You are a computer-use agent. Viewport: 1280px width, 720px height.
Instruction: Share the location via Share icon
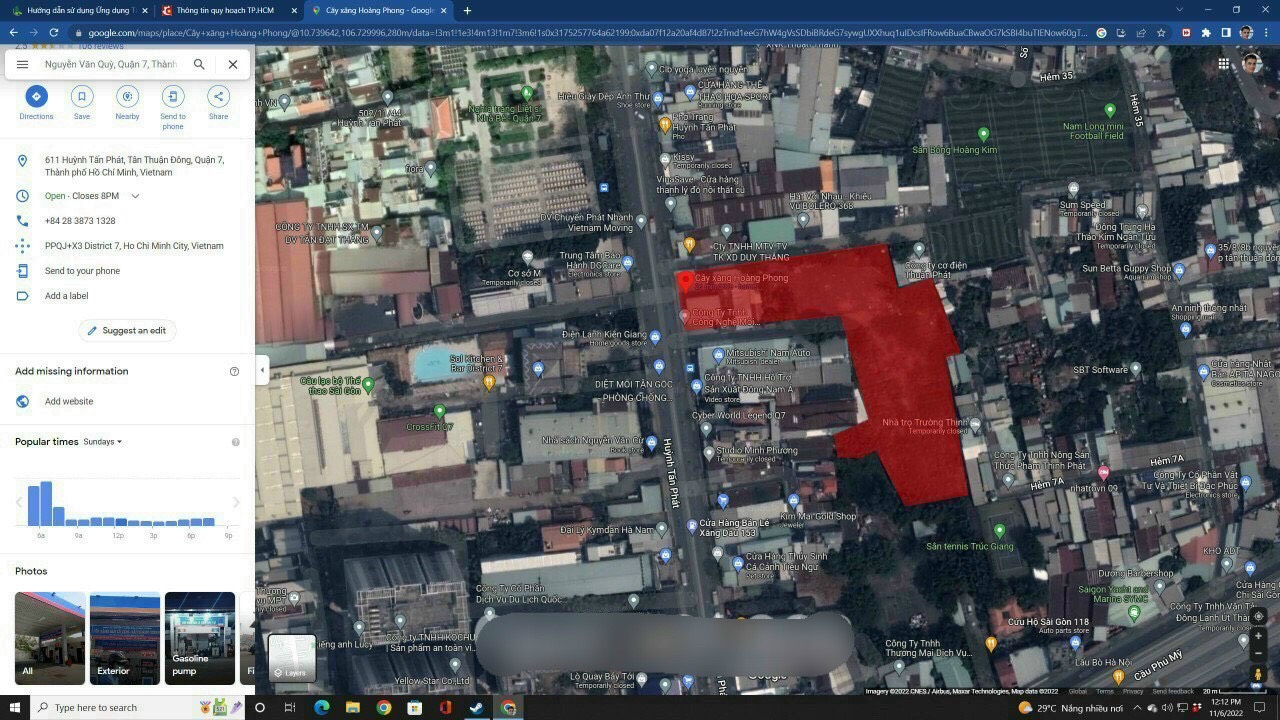coord(218,97)
